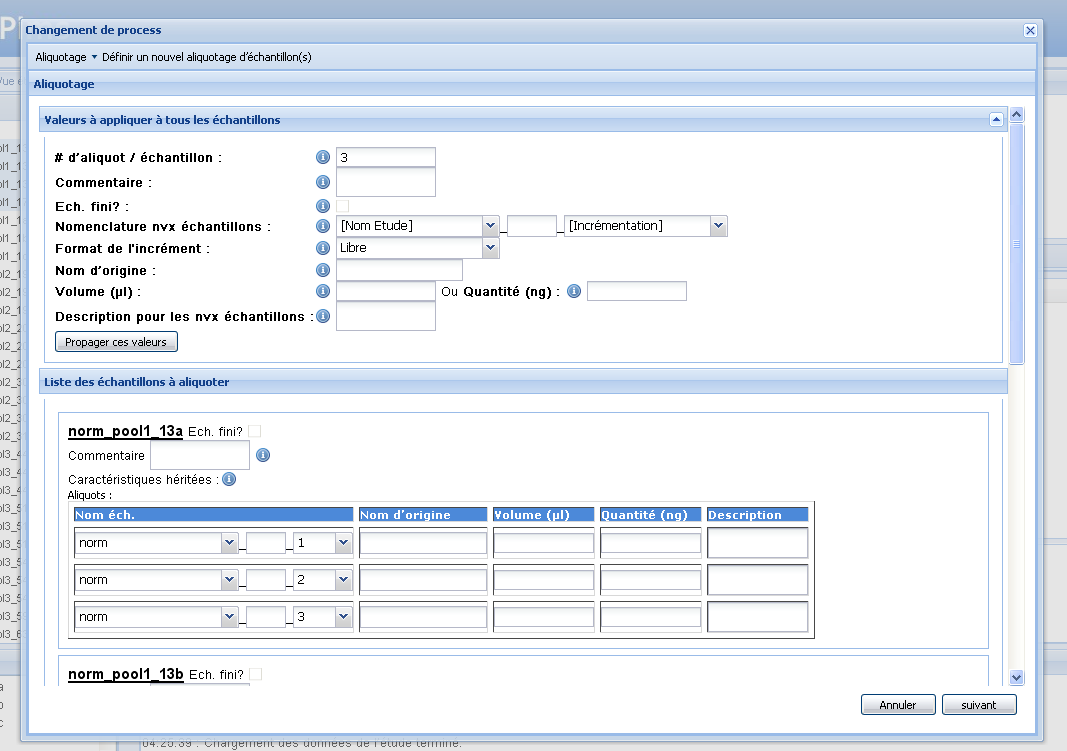Open norm dropdown in aliquot row 3

[229, 616]
